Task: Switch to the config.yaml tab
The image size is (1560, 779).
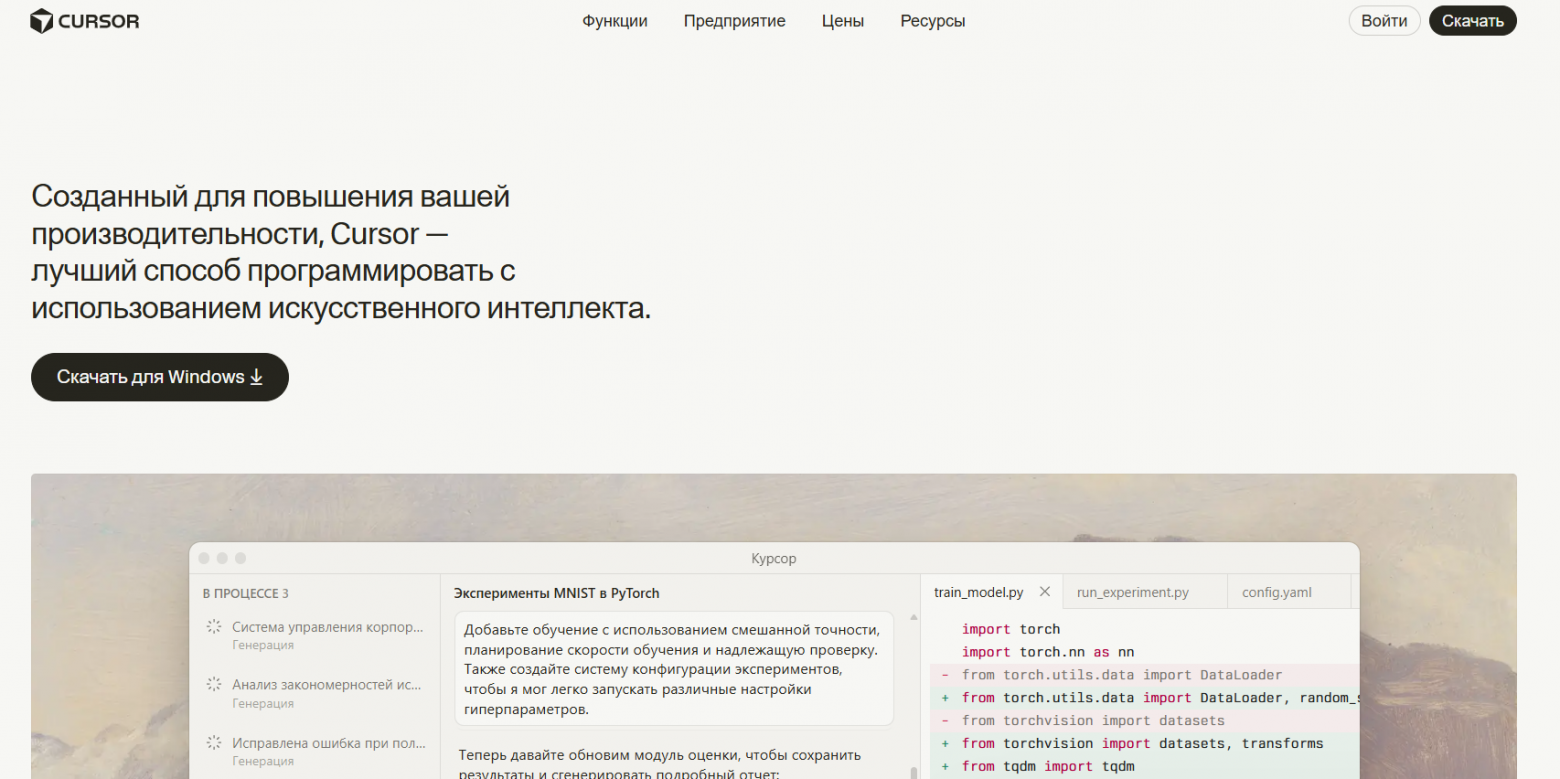Action: (x=1276, y=592)
